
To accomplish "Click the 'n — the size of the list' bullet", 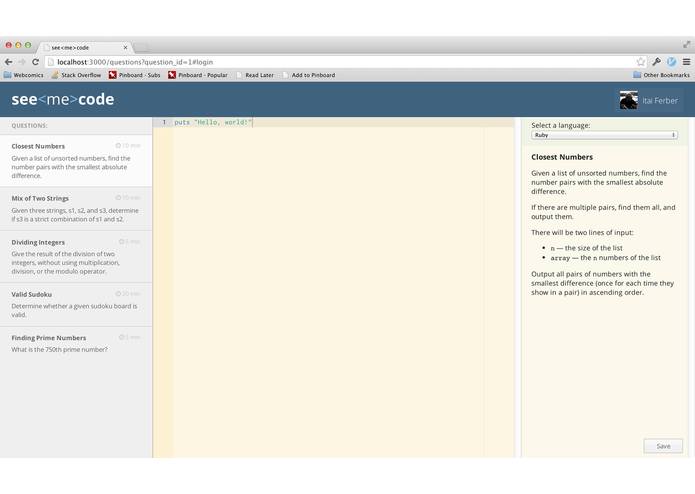I will [x=586, y=248].
